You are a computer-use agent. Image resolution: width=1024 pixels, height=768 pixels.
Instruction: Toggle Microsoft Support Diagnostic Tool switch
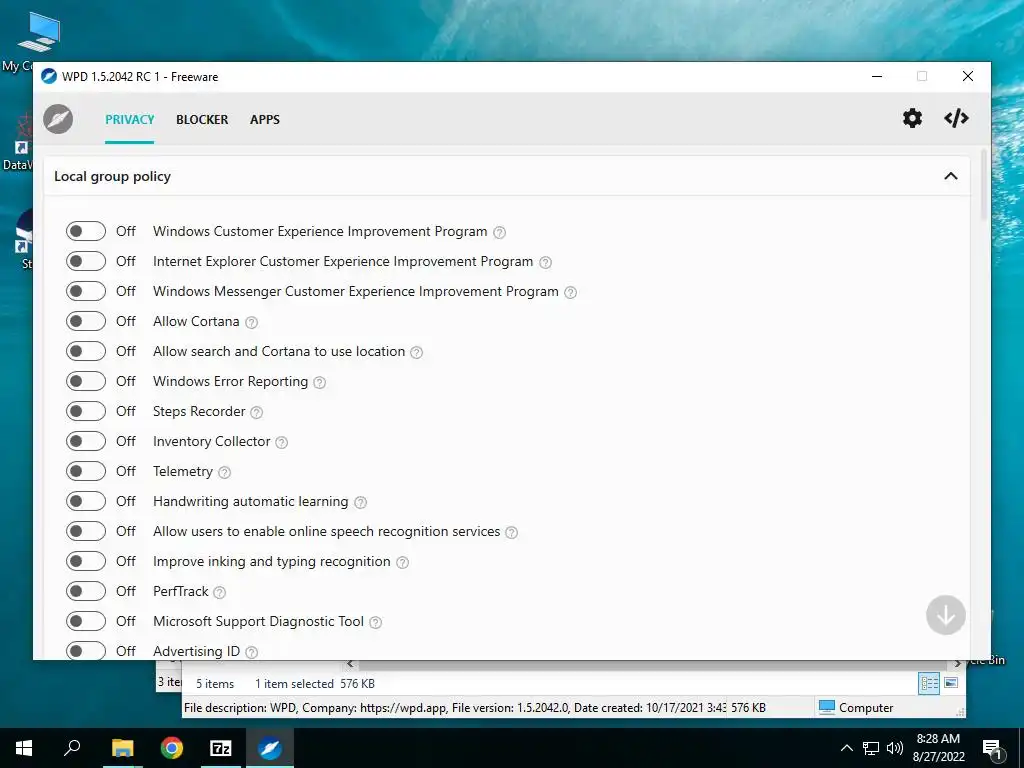click(86, 622)
